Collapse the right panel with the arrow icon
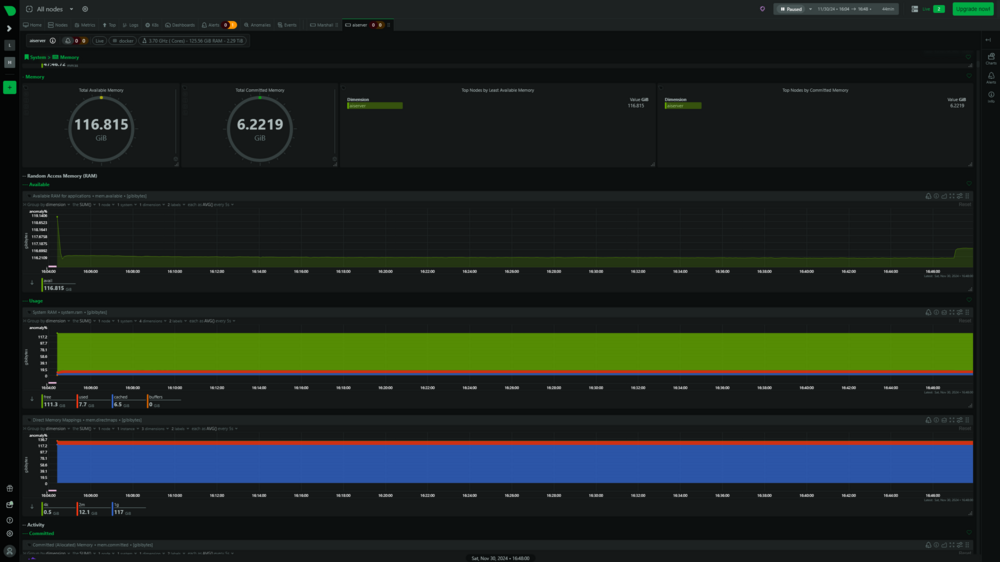1000x562 pixels. [988, 40]
